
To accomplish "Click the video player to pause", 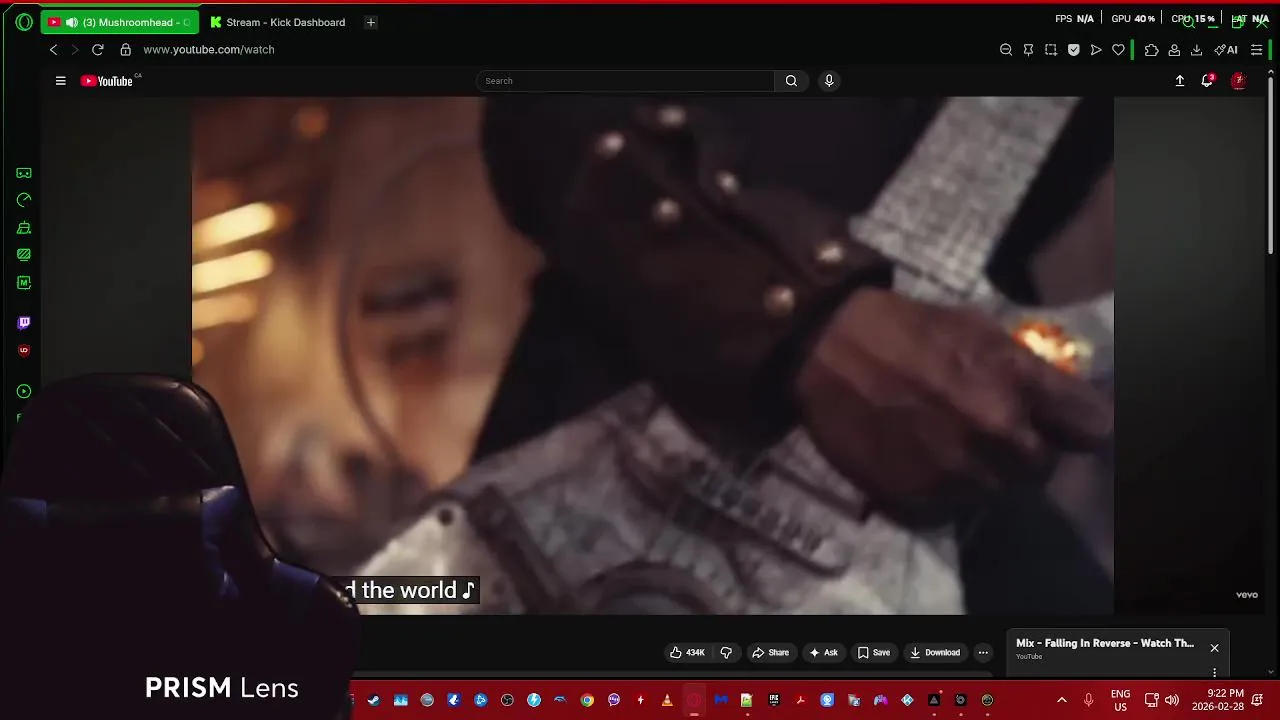I will point(652,355).
